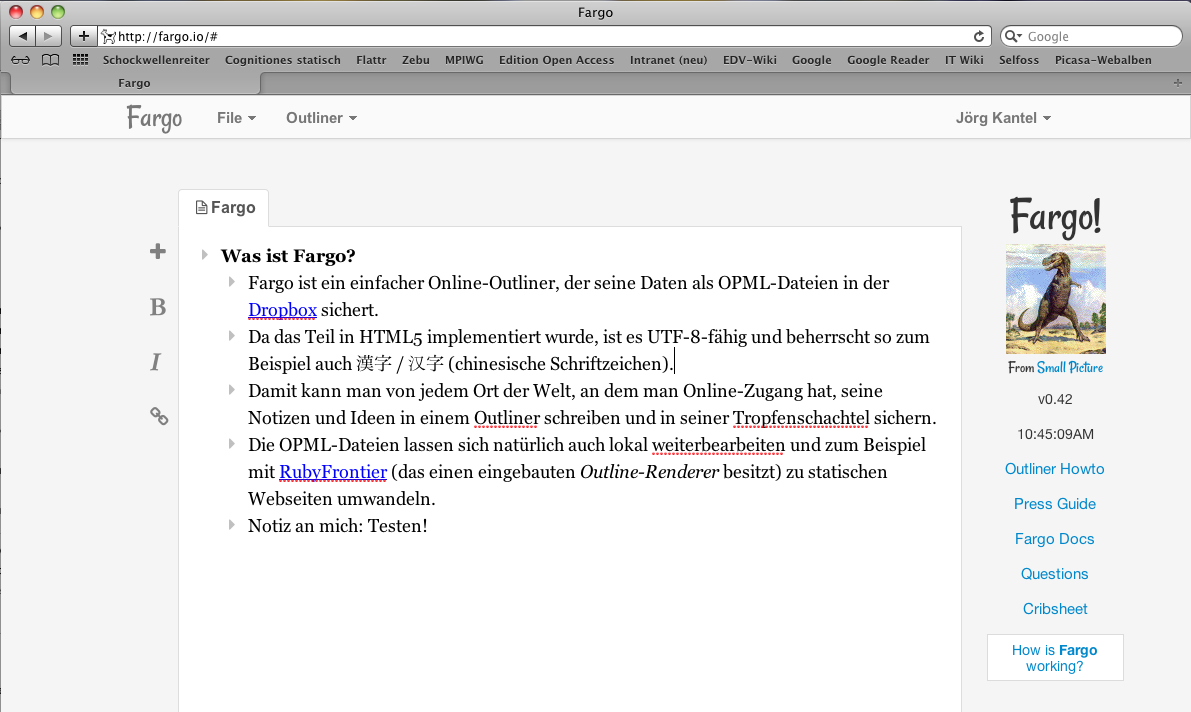Click 'How is Fargo working?' box
The image size is (1191, 712).
click(1054, 658)
